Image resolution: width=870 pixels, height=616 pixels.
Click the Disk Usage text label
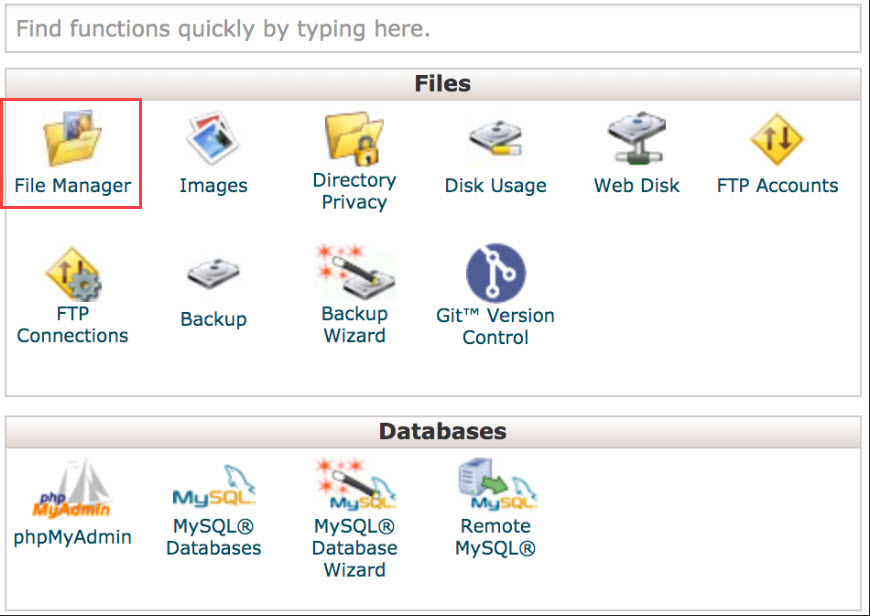(495, 185)
